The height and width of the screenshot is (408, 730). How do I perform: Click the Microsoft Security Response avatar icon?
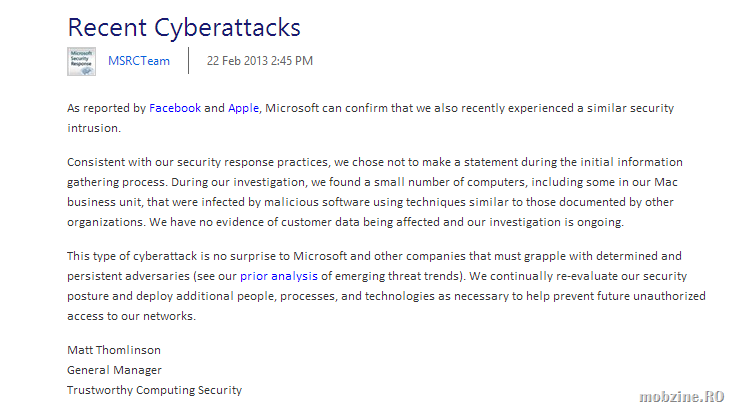tap(81, 61)
